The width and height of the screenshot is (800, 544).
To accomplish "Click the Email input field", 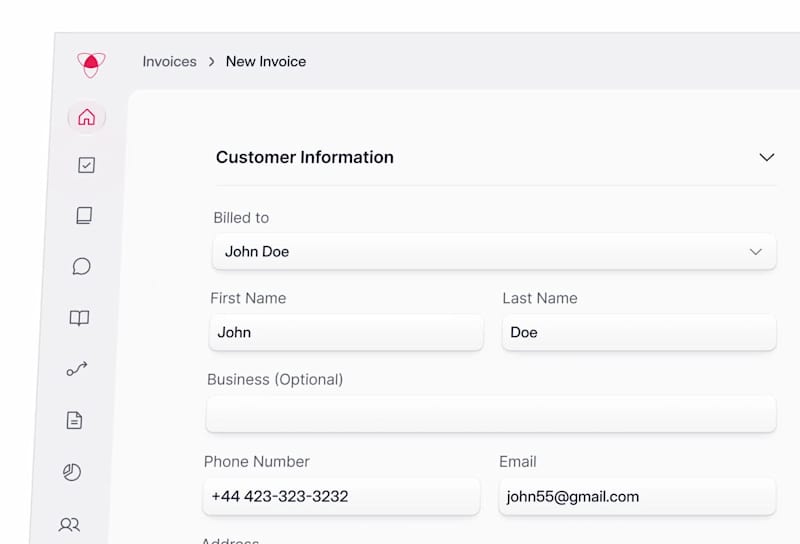I will tap(637, 496).
